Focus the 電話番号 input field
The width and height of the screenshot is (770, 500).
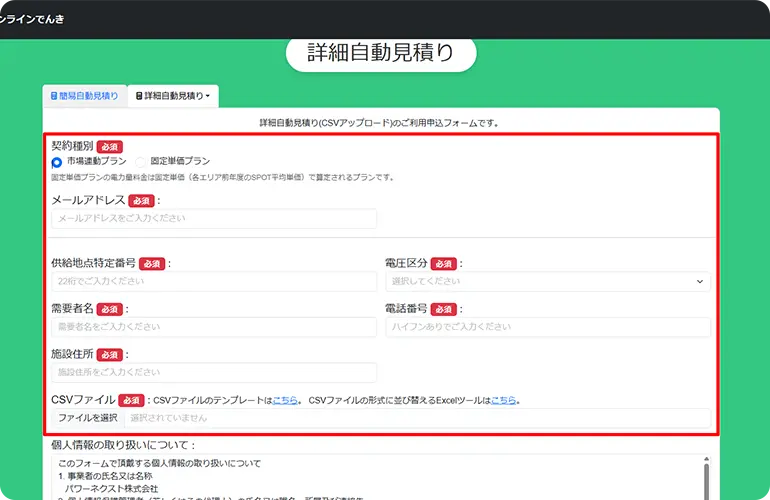[x=548, y=327]
